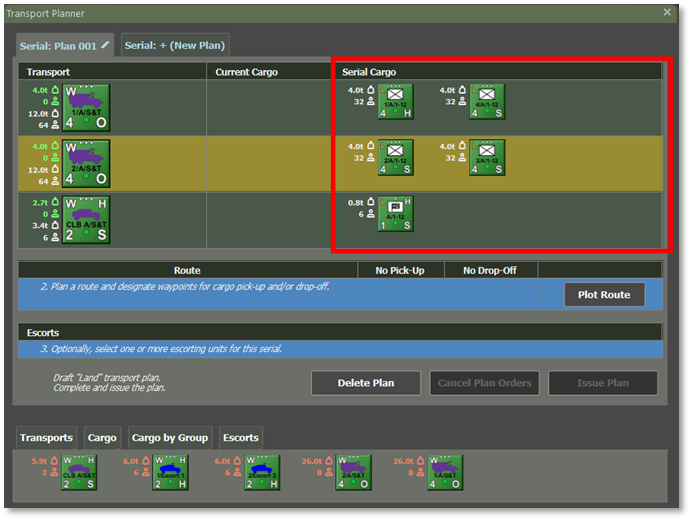Pick the 5.9t unit in bottom transport list
691x520 pixels.
pyautogui.click(x=78, y=473)
